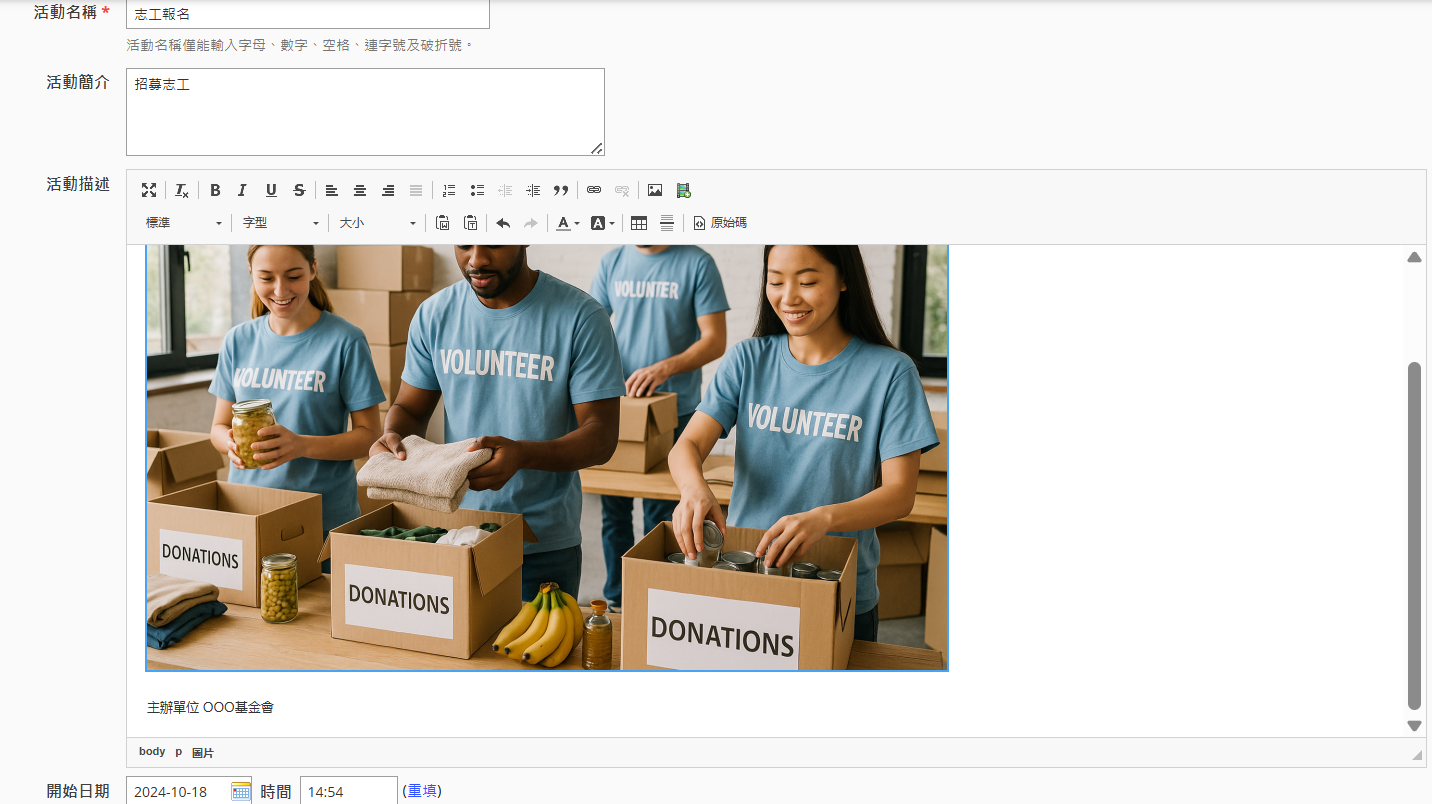Click the decrease indent icon
This screenshot has width=1432, height=804.
505,190
